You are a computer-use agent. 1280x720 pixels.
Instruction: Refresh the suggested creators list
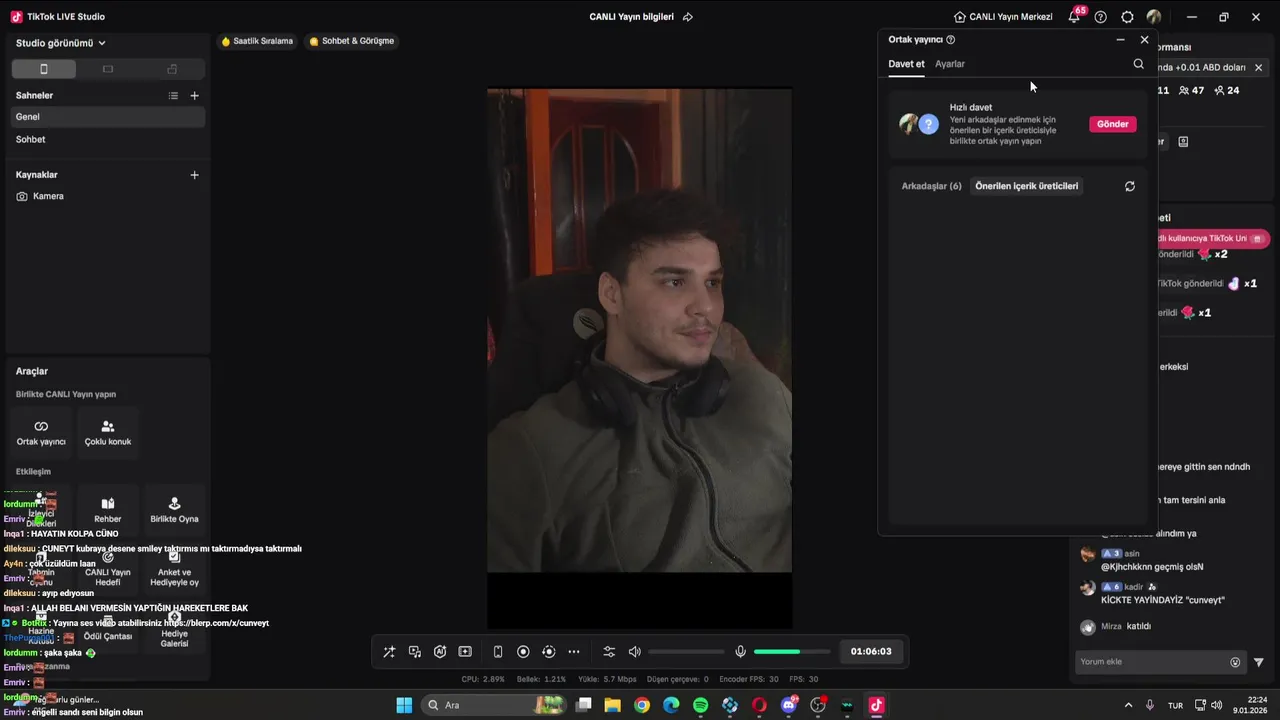click(1130, 186)
